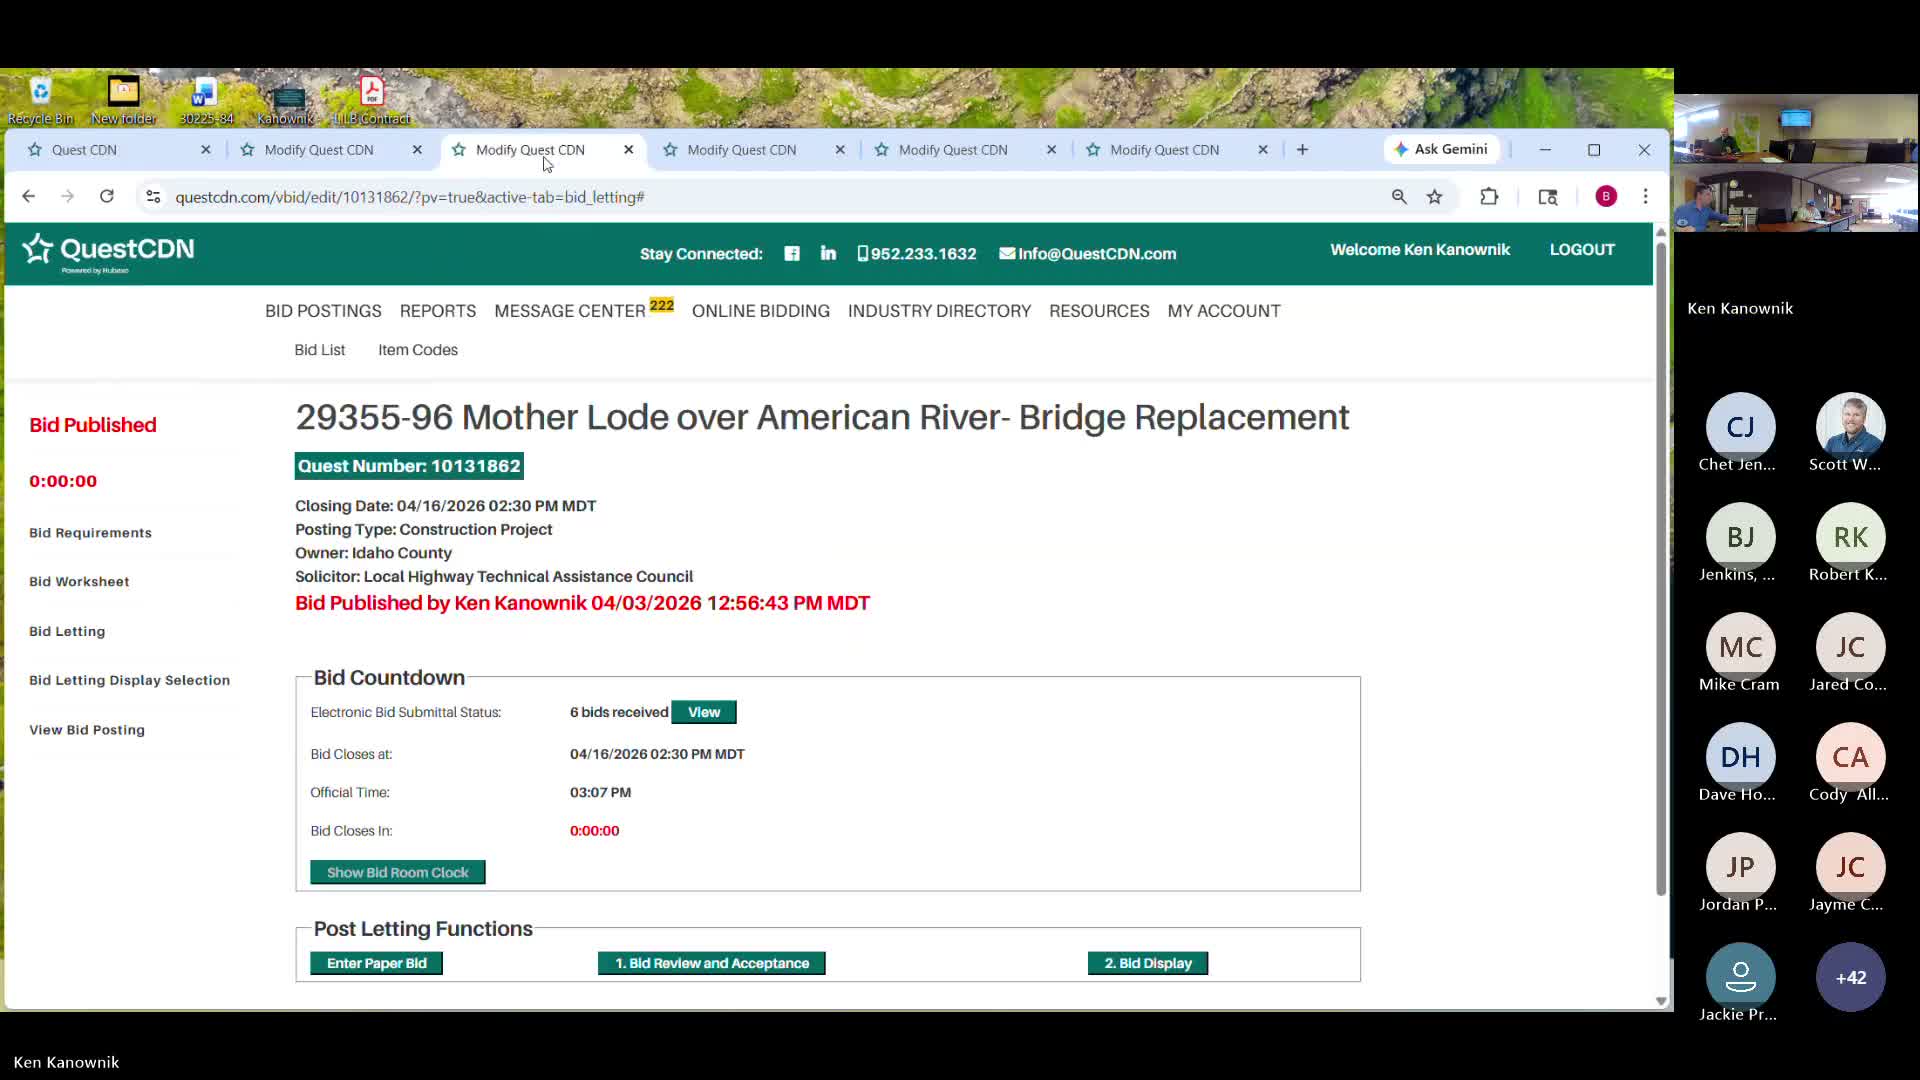Click the browser back arrow
This screenshot has width=1920, height=1080.
(28, 197)
